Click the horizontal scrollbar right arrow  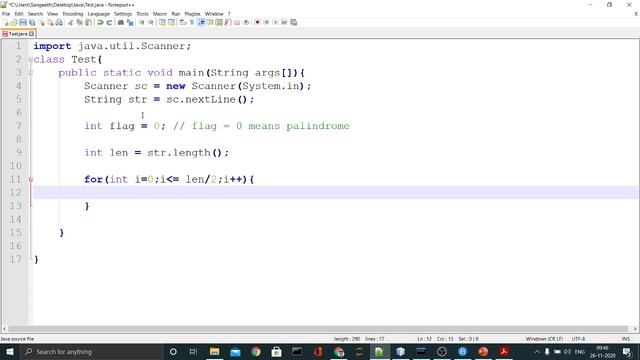(635, 329)
